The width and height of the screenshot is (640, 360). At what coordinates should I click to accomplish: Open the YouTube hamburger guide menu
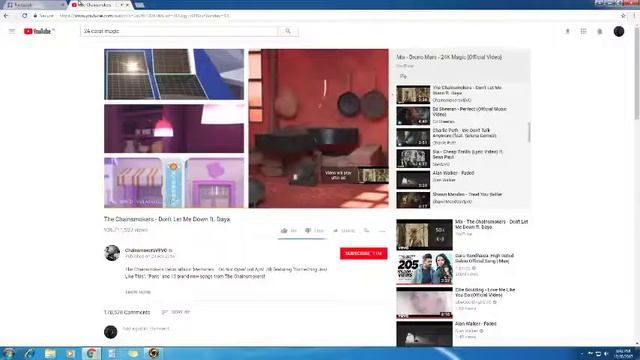pos(12,31)
